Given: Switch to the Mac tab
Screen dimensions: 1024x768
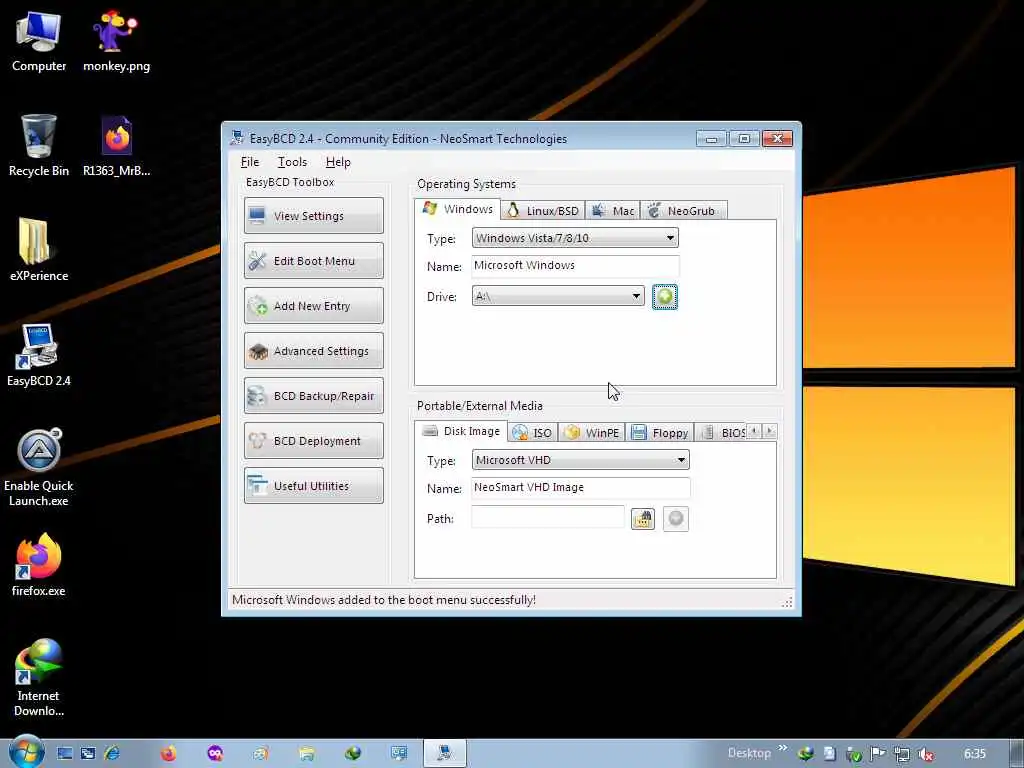Looking at the screenshot, I should (x=613, y=210).
